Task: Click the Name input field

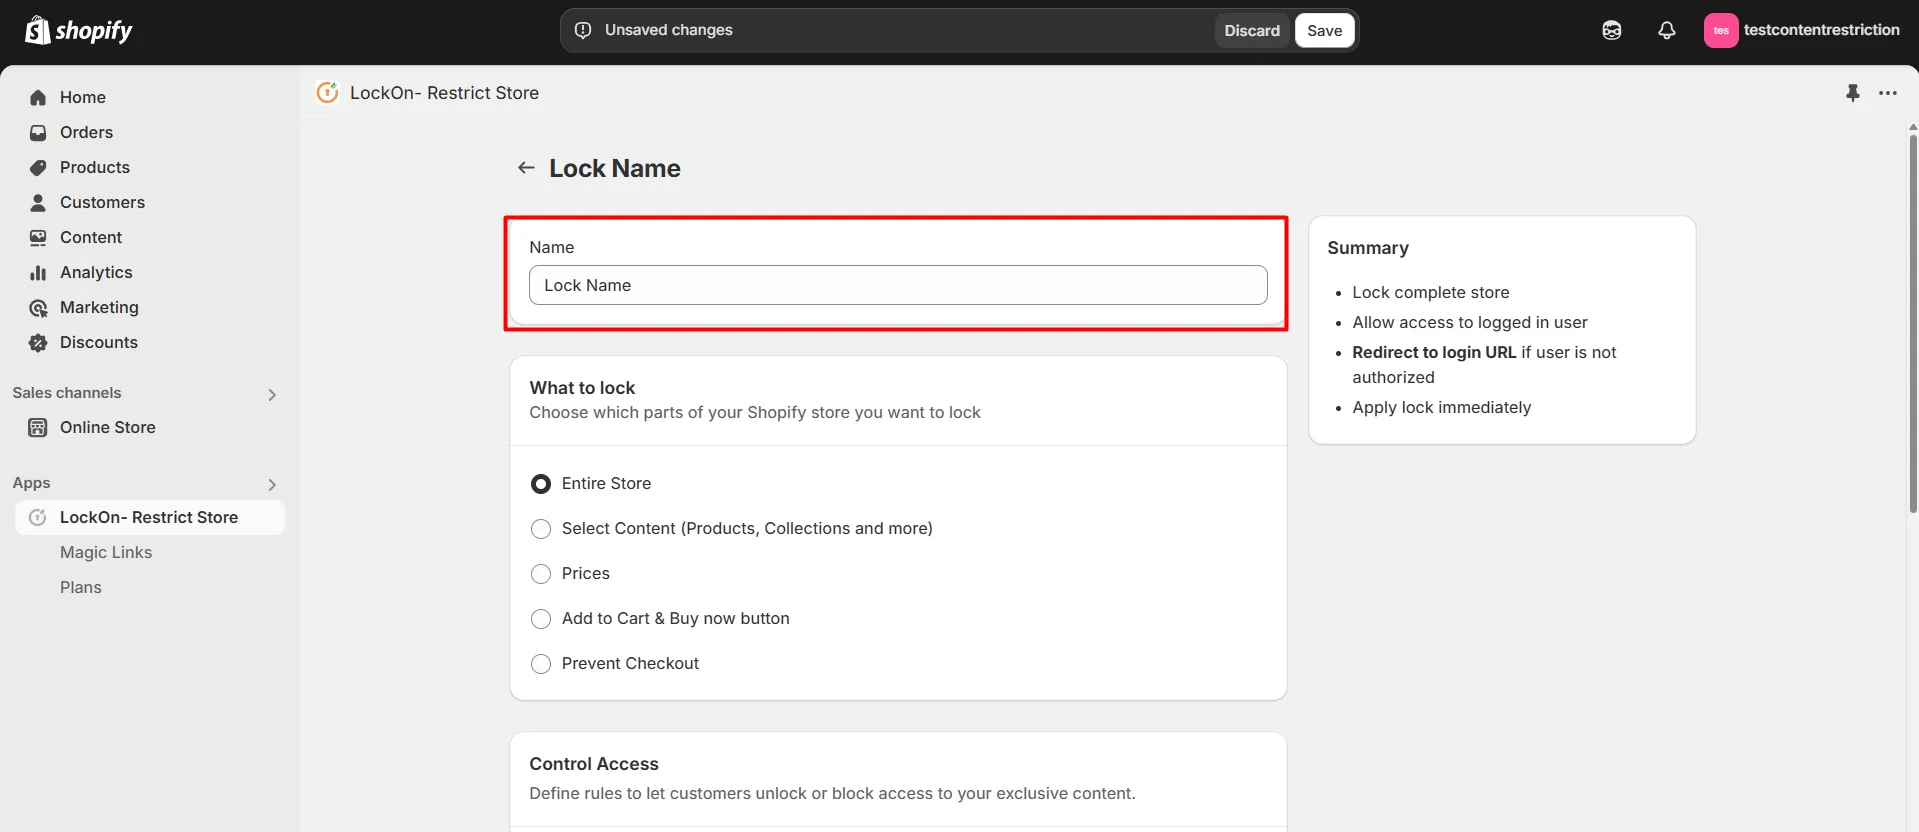Action: (x=898, y=285)
